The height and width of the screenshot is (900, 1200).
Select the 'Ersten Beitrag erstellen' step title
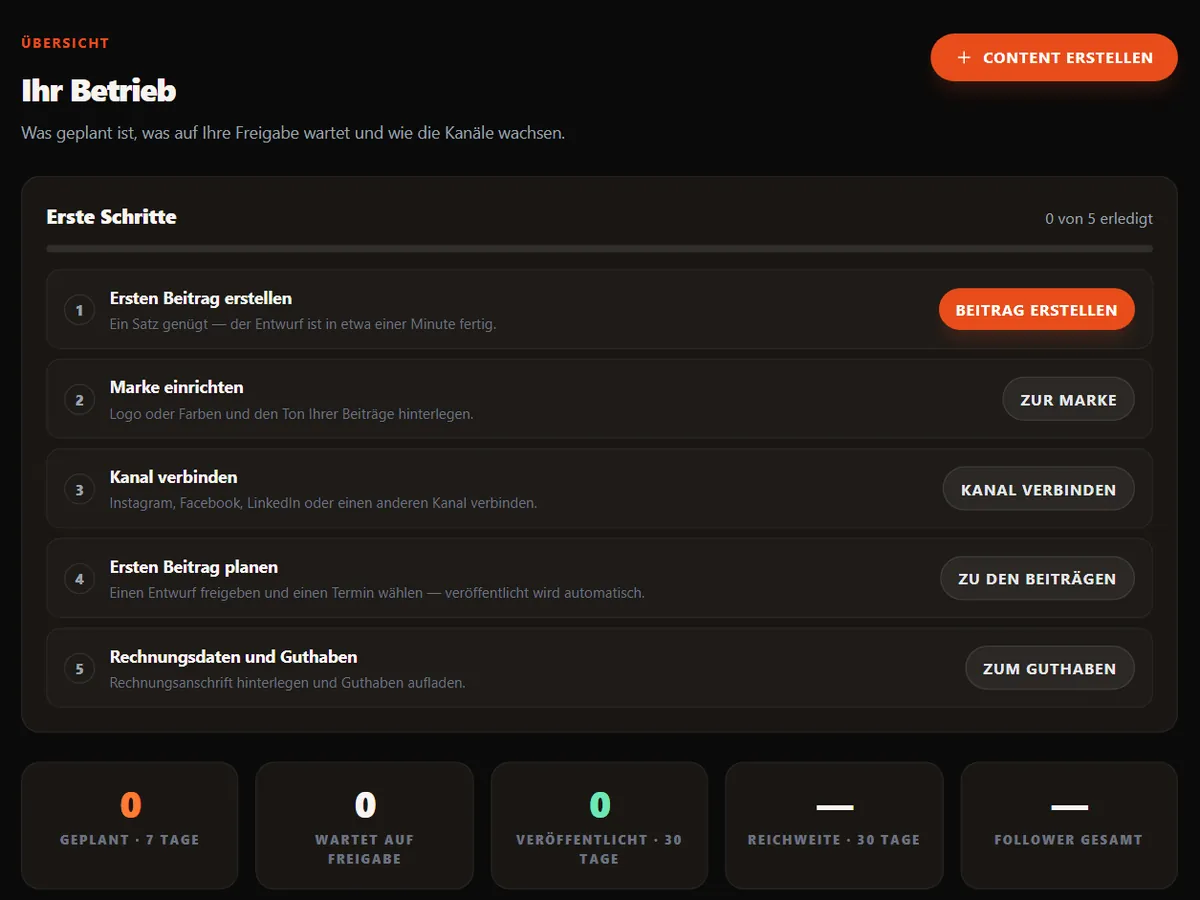pyautogui.click(x=201, y=298)
